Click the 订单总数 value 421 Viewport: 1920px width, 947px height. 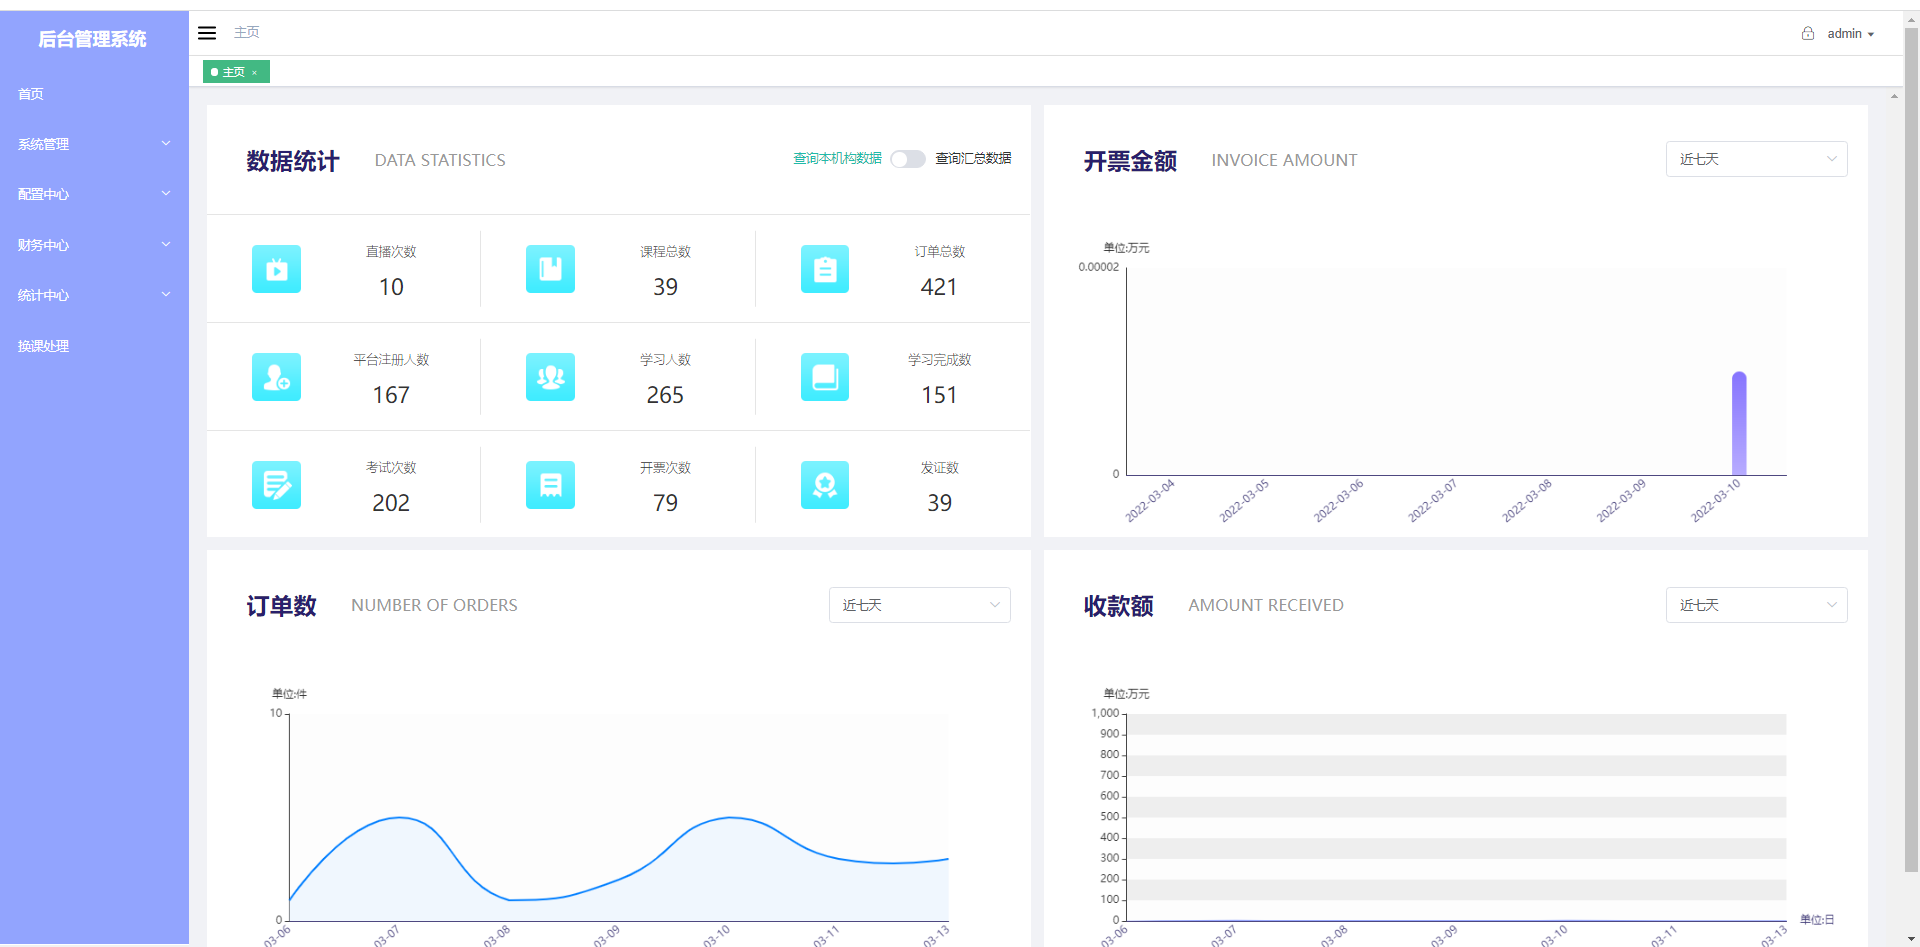click(939, 288)
